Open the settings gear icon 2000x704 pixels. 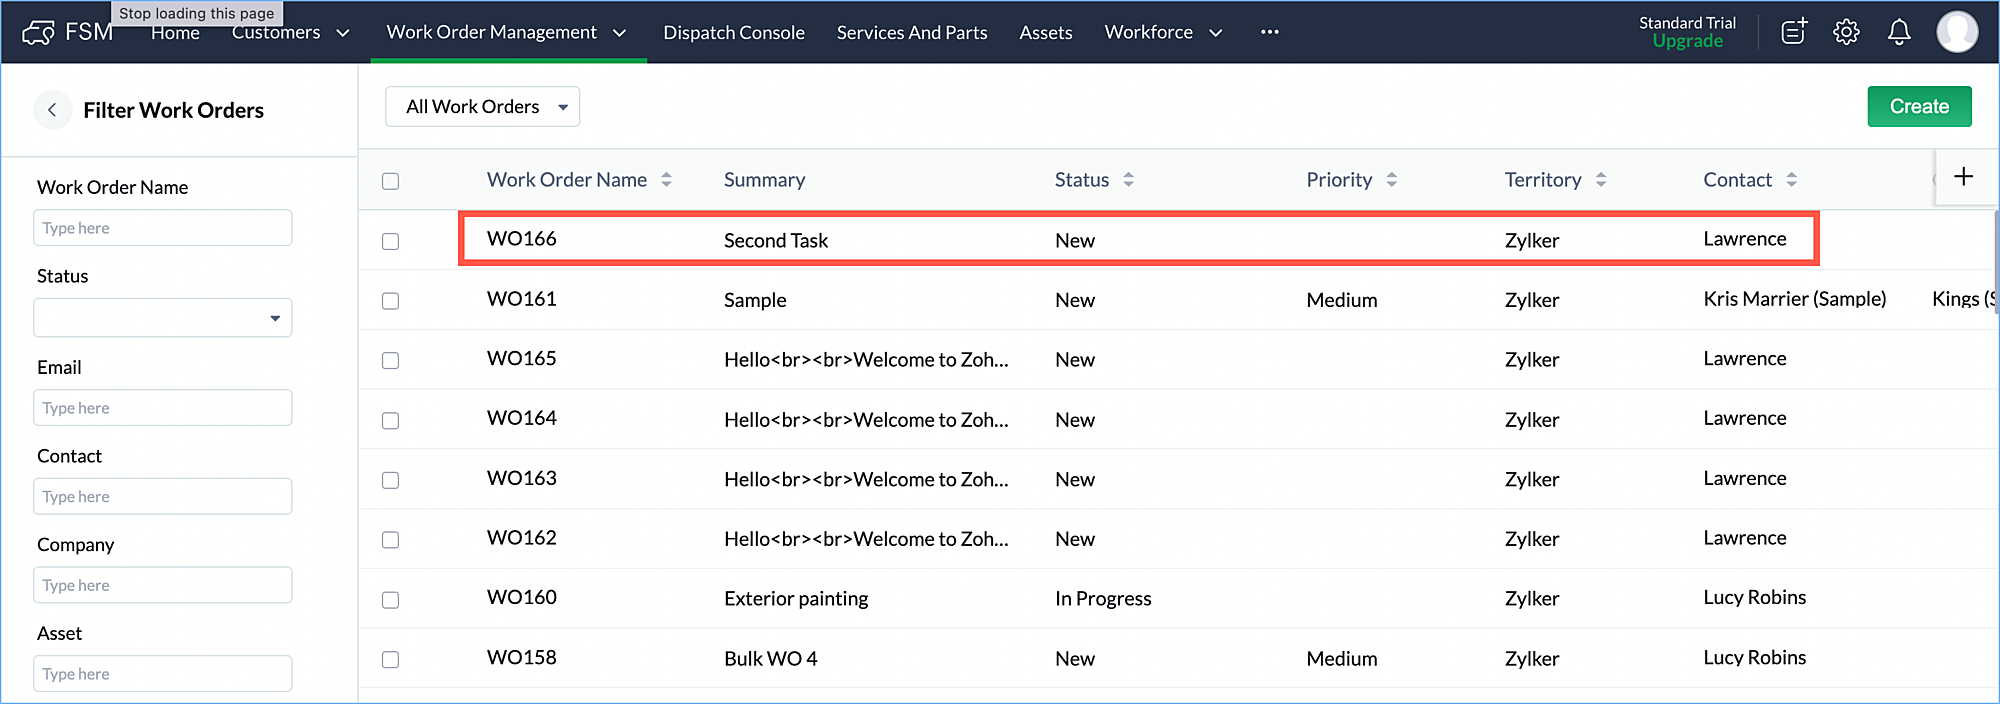(x=1846, y=32)
